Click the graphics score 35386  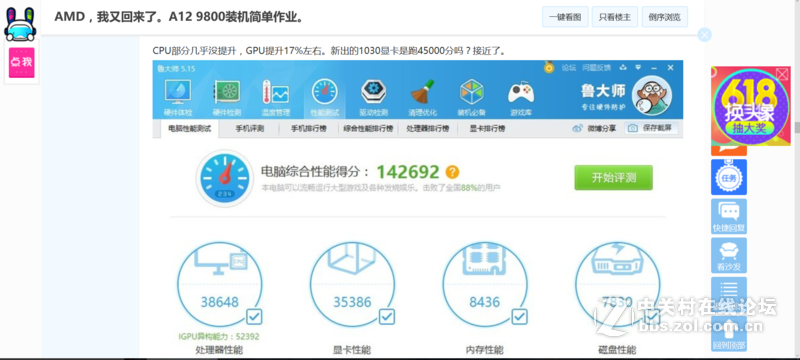coord(352,302)
